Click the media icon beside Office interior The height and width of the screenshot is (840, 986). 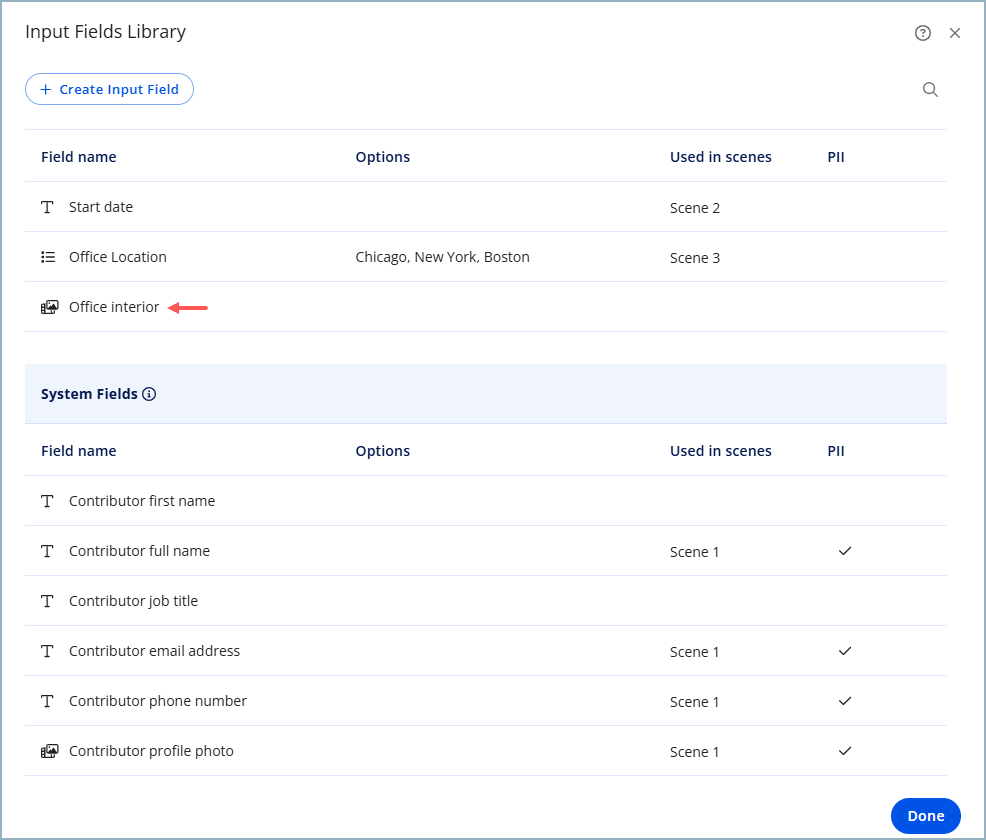49,307
